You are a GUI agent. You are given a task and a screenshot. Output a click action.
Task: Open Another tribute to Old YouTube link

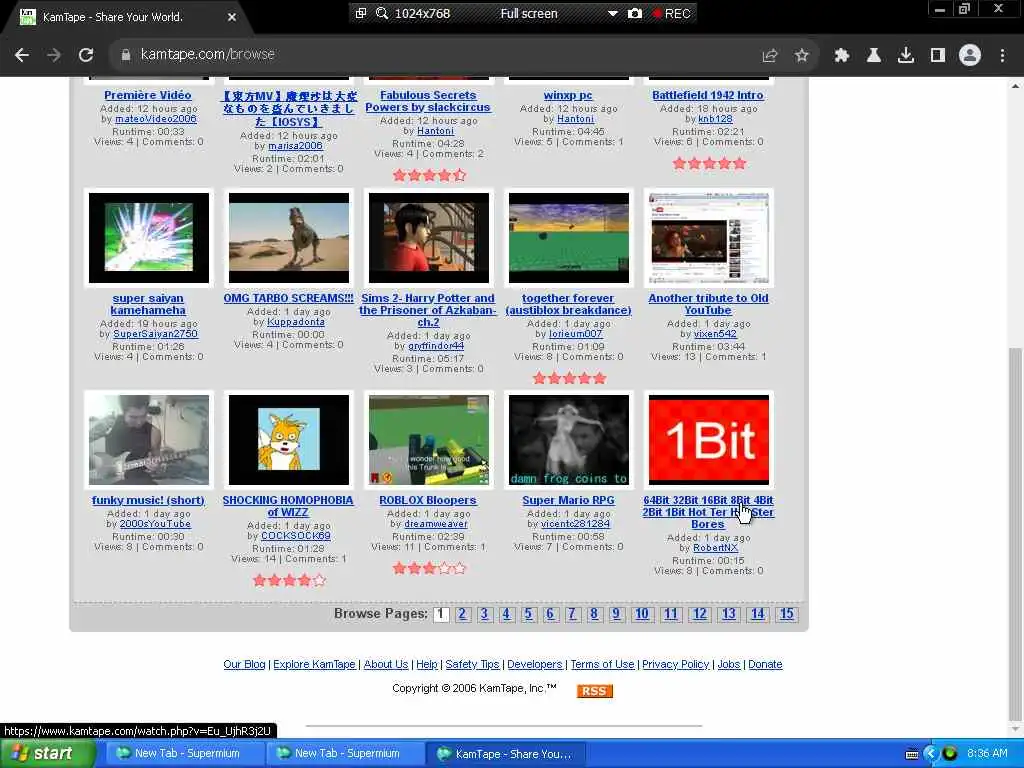(x=708, y=304)
